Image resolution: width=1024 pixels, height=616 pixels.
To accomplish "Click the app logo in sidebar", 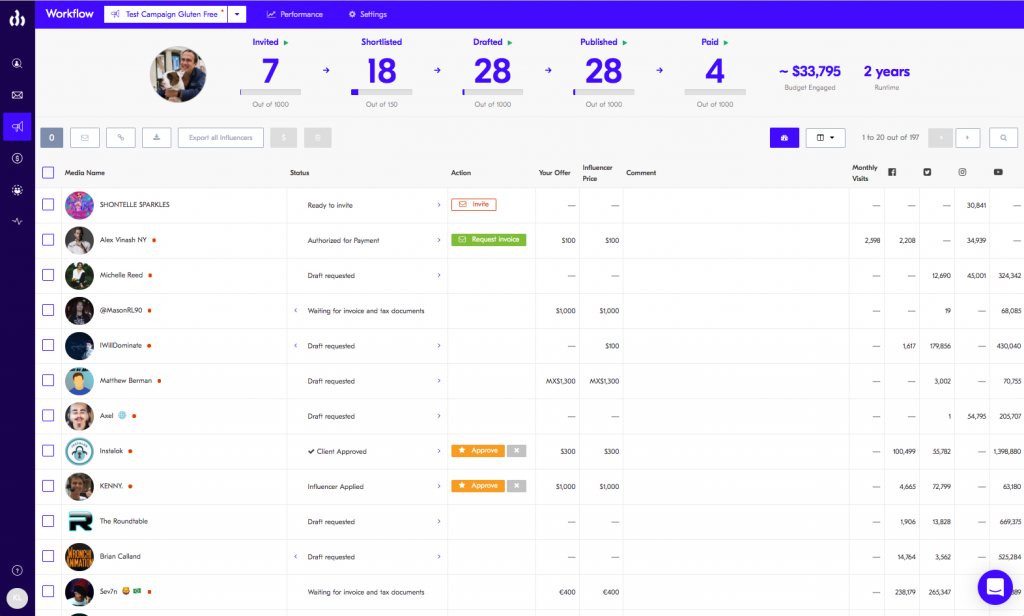I will pyautogui.click(x=17, y=18).
